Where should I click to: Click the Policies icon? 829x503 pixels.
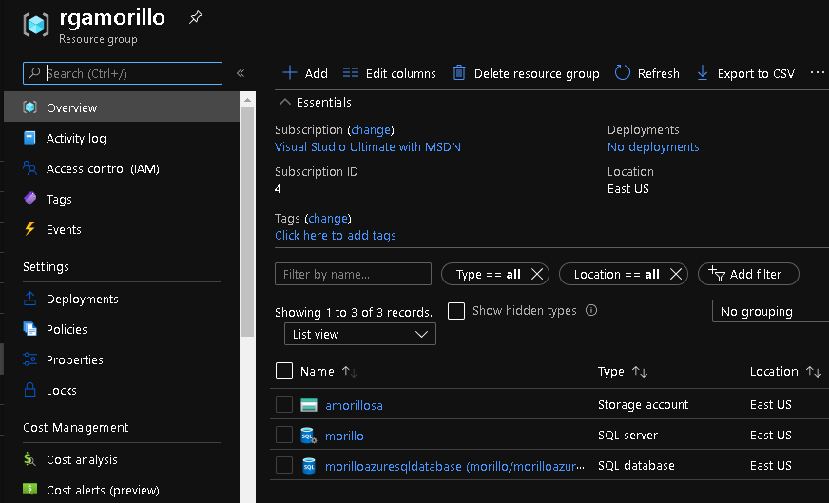30,329
